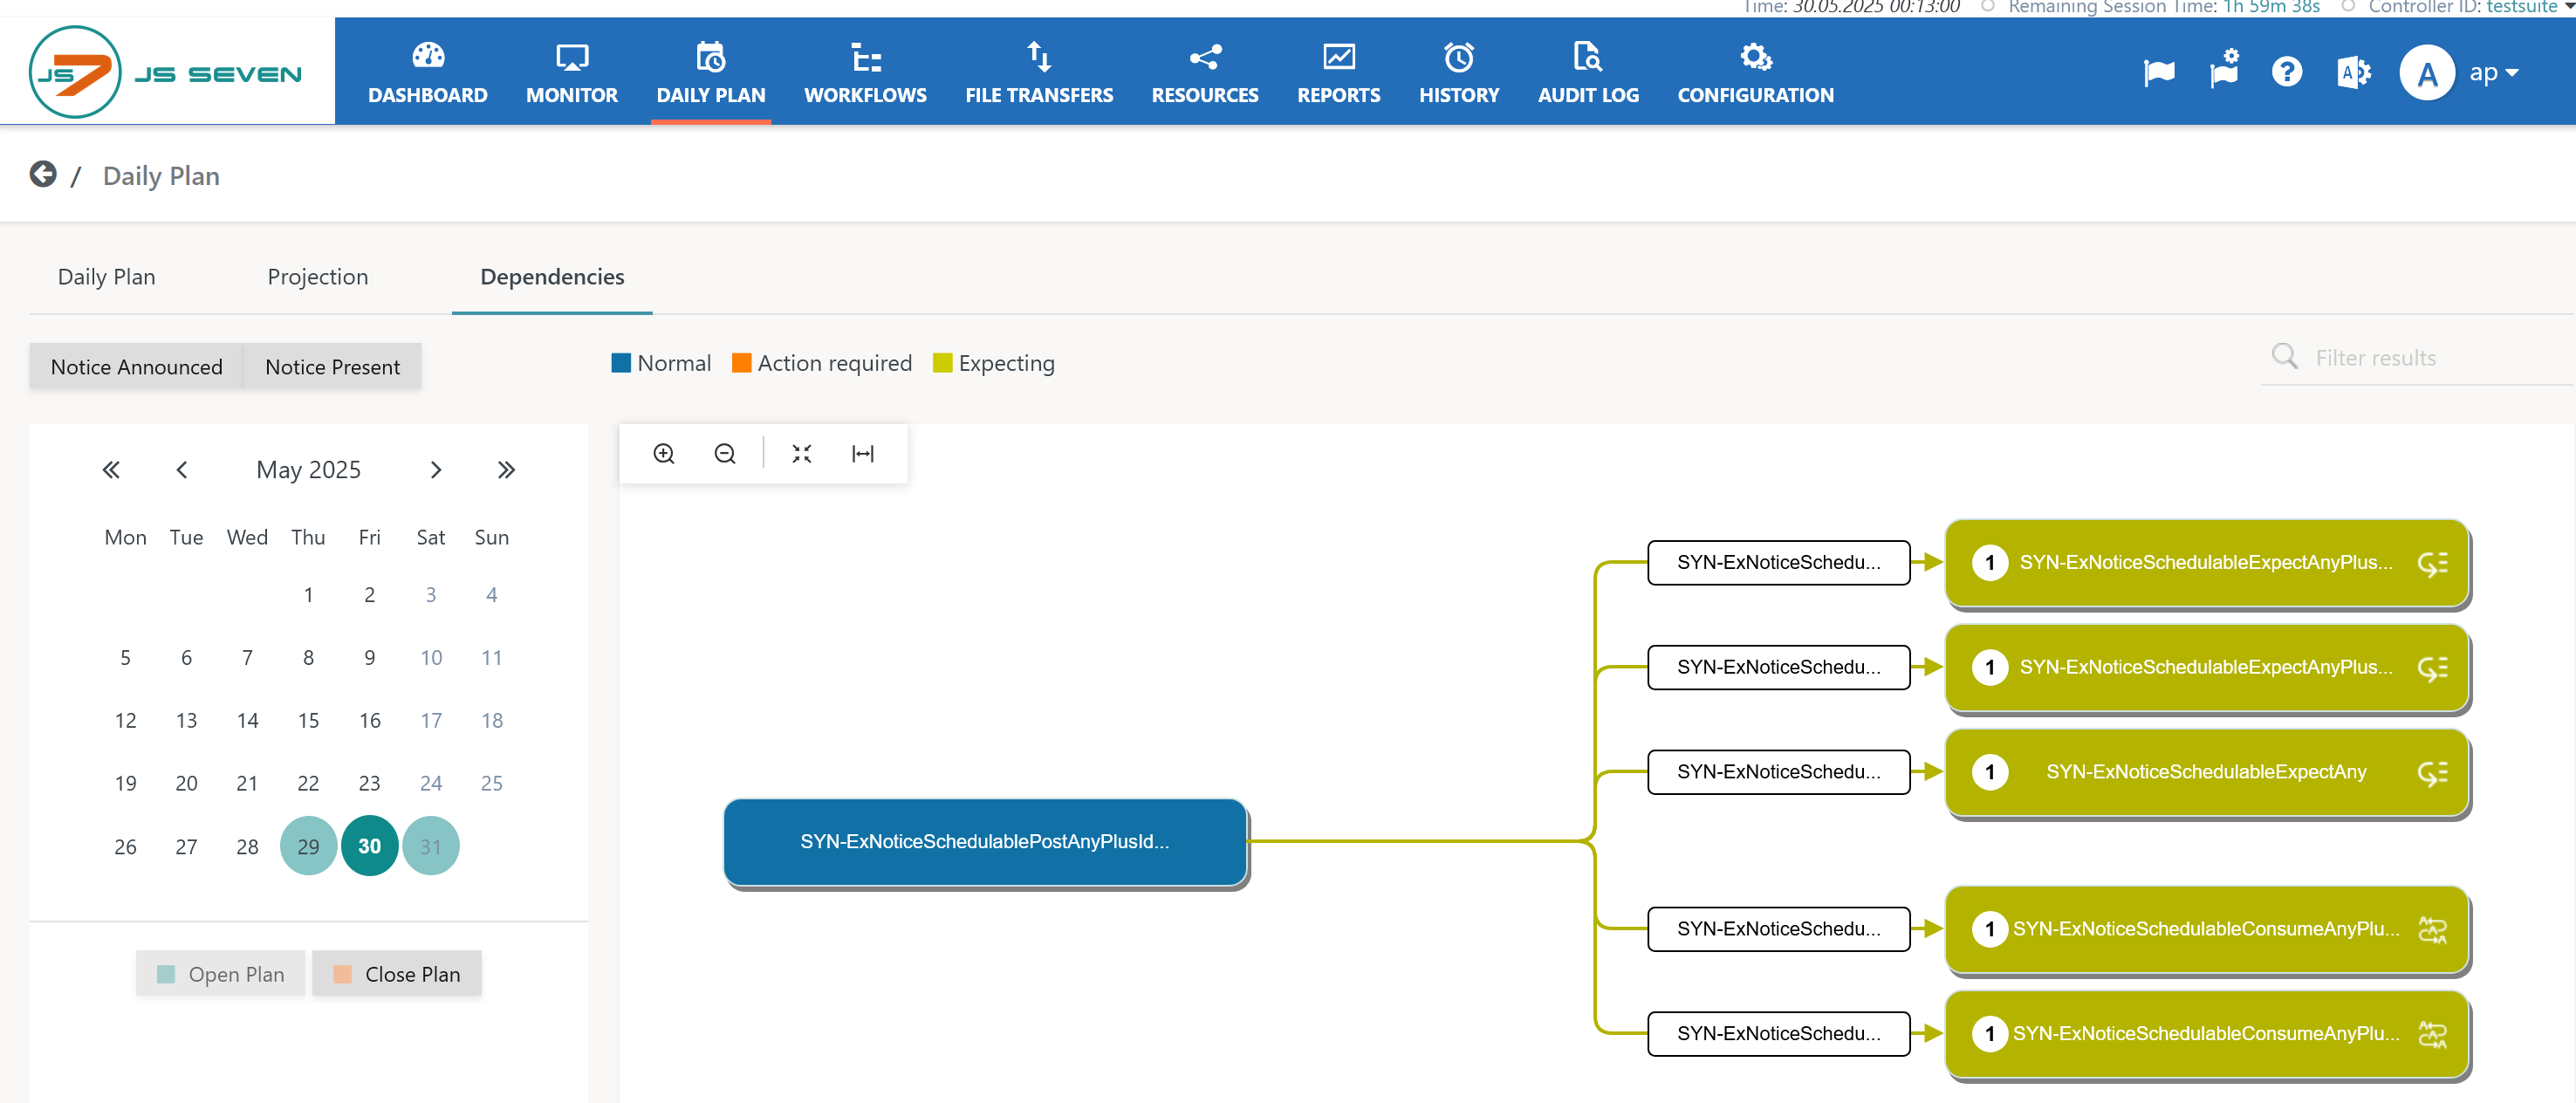Open the ap user account dropdown

[x=2492, y=72]
